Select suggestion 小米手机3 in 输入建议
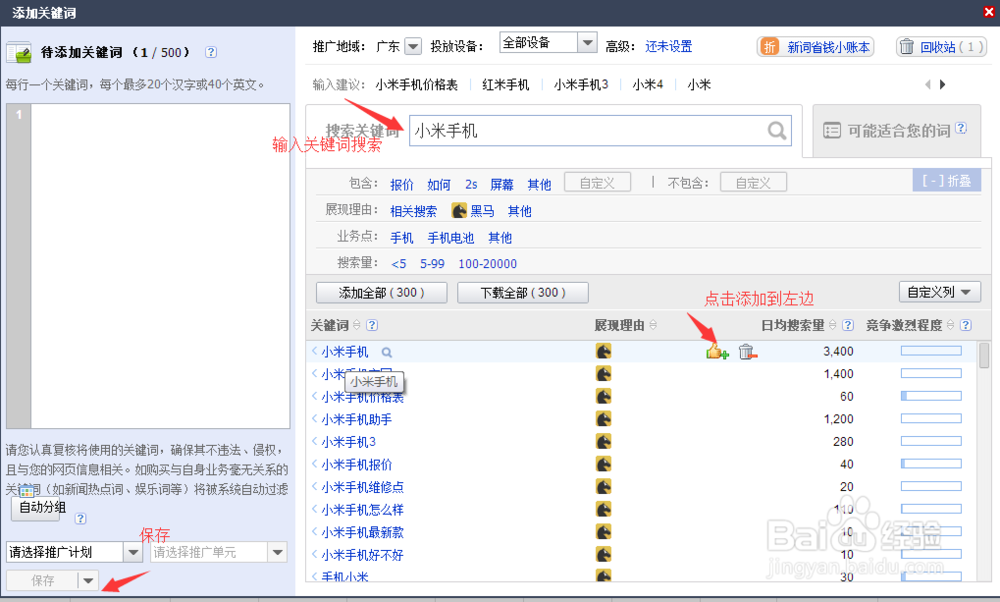This screenshot has width=1000, height=602. pyautogui.click(x=581, y=85)
